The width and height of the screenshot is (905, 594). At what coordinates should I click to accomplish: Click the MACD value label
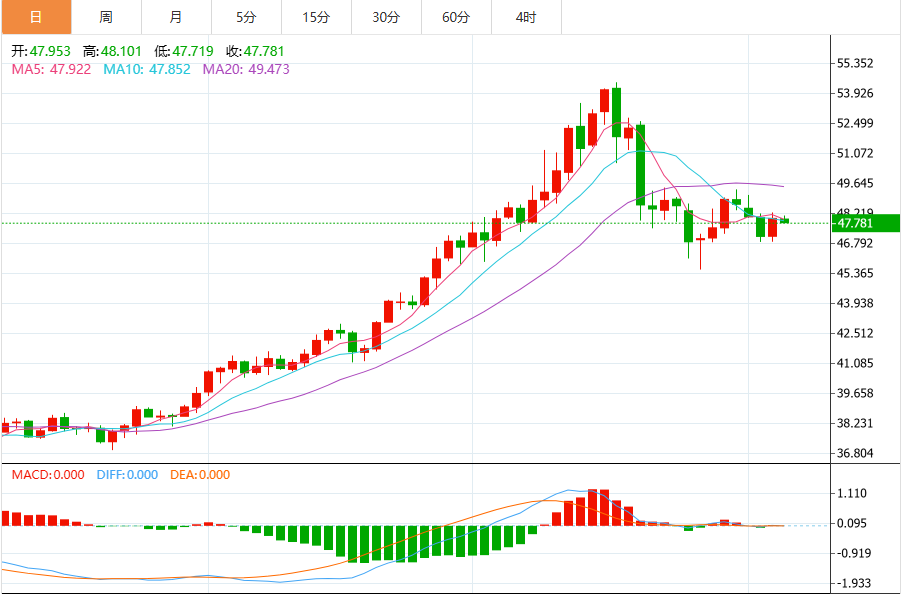[48, 475]
